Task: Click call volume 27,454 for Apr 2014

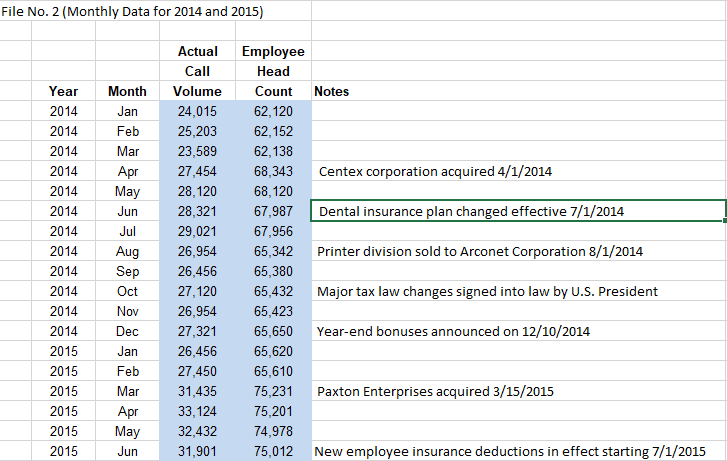Action: (x=197, y=171)
